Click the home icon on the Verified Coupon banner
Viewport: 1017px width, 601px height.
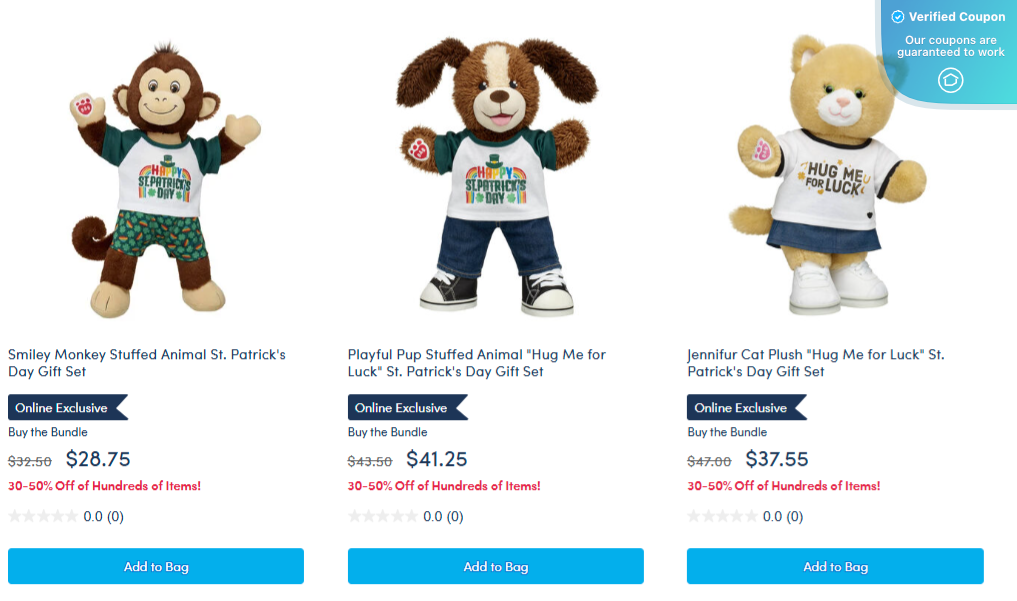point(948,82)
